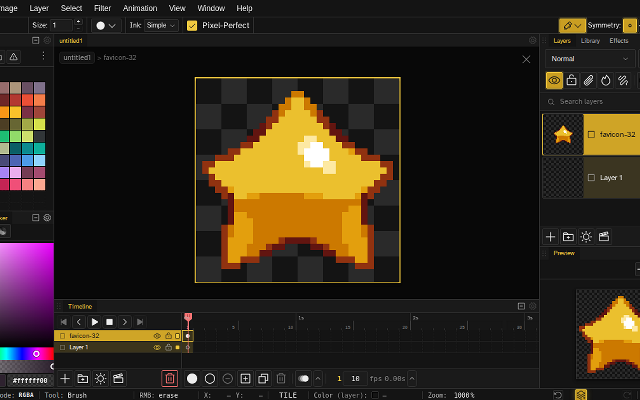640x400 pixels.
Task: Add a new folder group in Layers panel
Action: pyautogui.click(x=568, y=237)
